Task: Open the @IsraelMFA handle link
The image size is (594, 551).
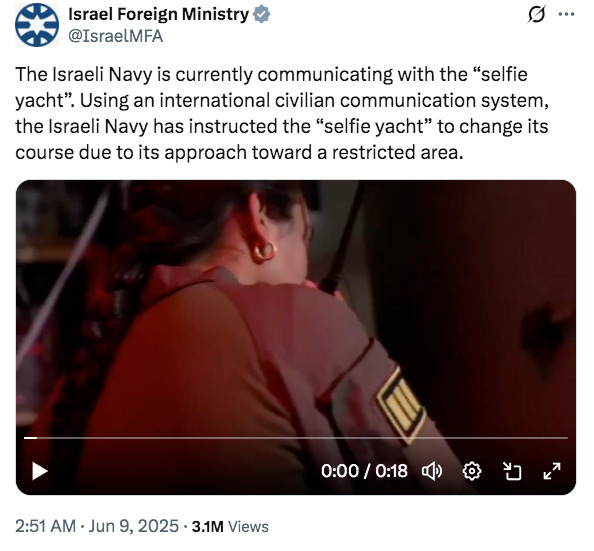Action: click(x=116, y=36)
